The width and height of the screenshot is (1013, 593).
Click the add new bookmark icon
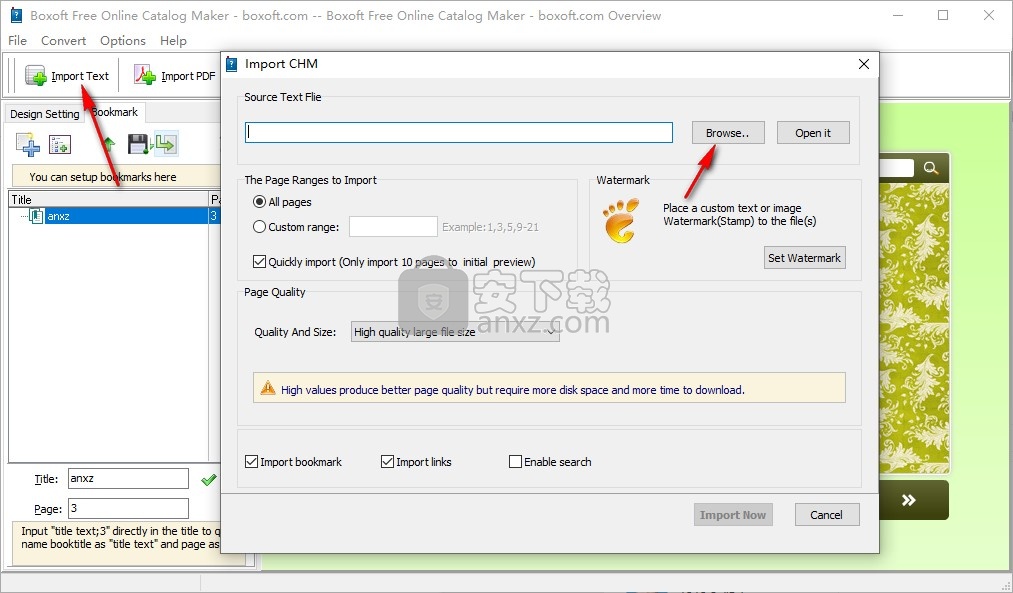point(28,144)
